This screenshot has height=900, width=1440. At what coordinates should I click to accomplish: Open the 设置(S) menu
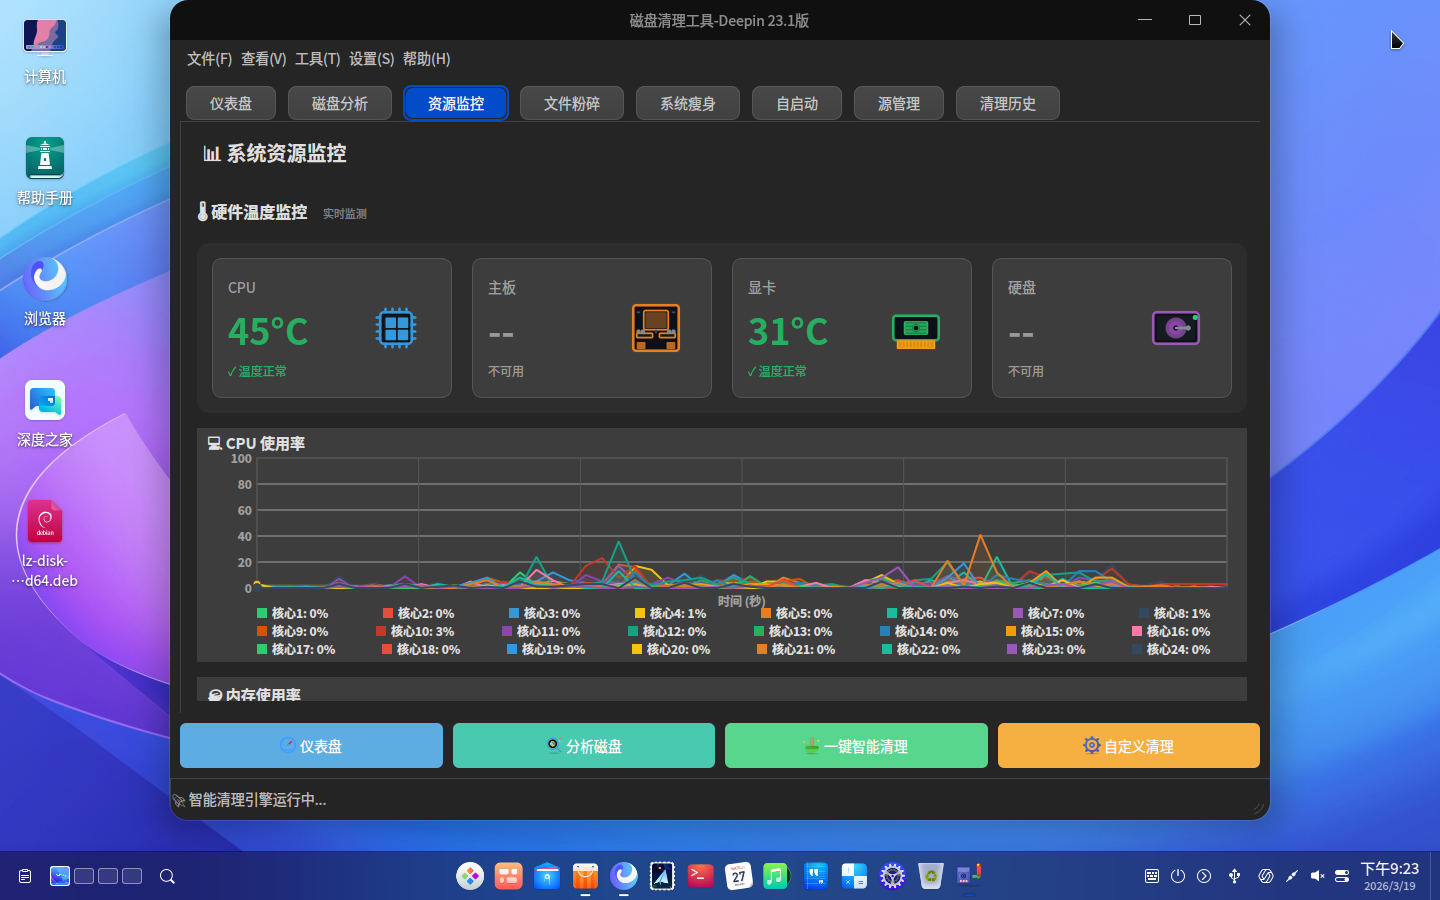pos(371,59)
